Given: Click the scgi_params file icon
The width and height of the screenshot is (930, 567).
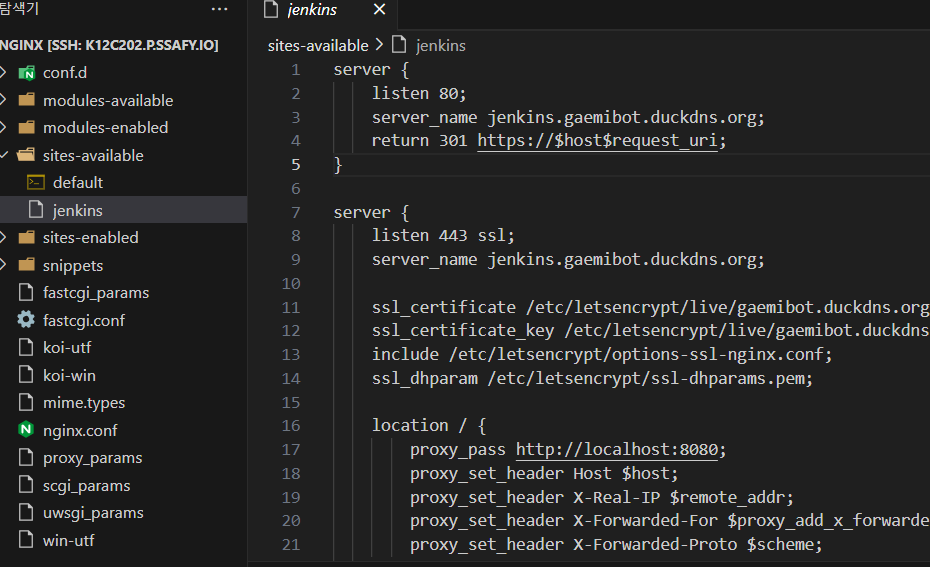Looking at the screenshot, I should [x=26, y=485].
